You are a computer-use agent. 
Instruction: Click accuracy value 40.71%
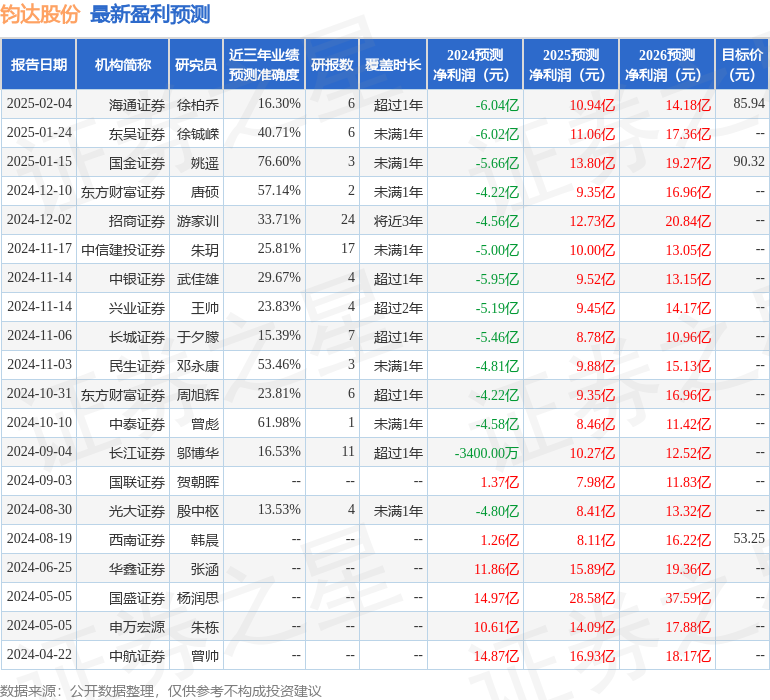[279, 133]
